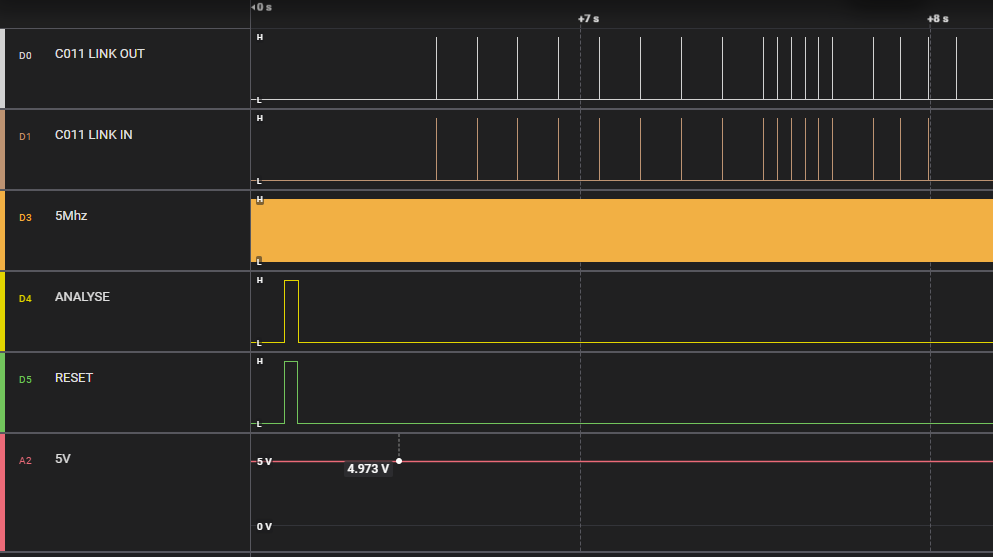Click the 5V analog channel name

point(63,459)
